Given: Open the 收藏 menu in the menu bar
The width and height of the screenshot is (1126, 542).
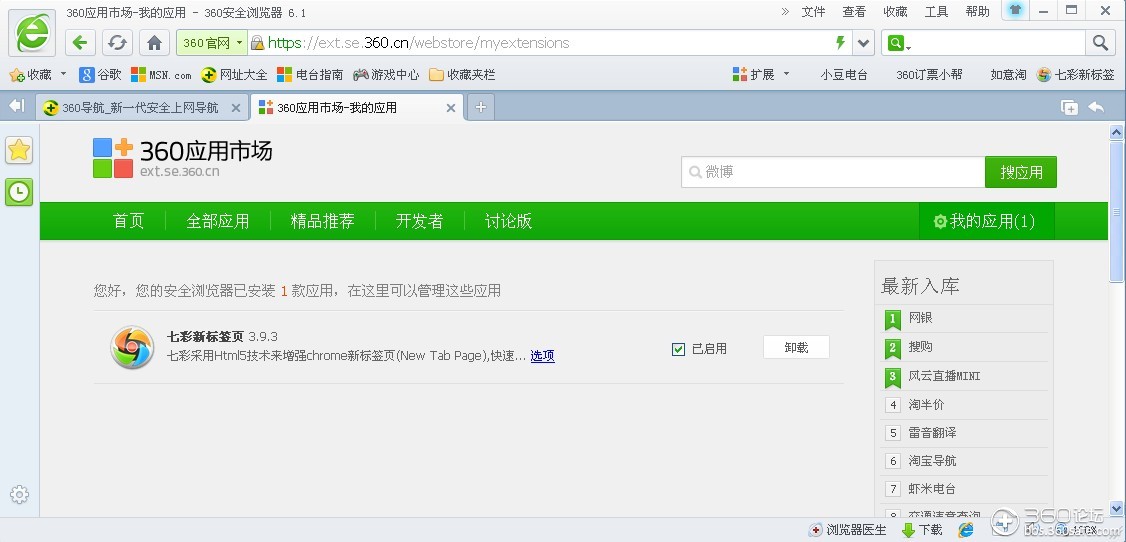Looking at the screenshot, I should click(895, 11).
